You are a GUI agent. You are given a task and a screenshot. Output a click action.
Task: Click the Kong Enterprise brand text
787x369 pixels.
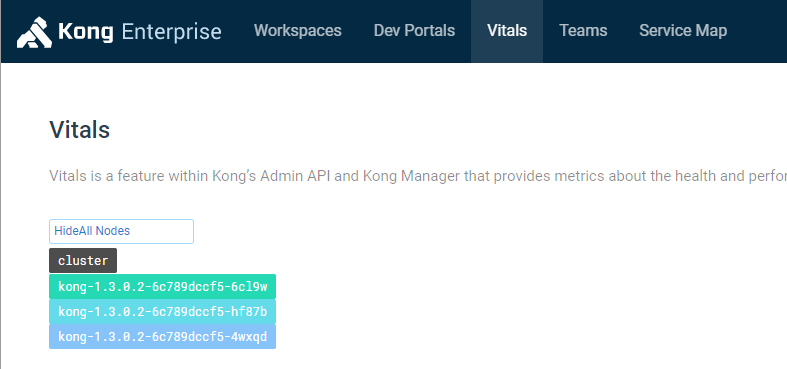[140, 32]
